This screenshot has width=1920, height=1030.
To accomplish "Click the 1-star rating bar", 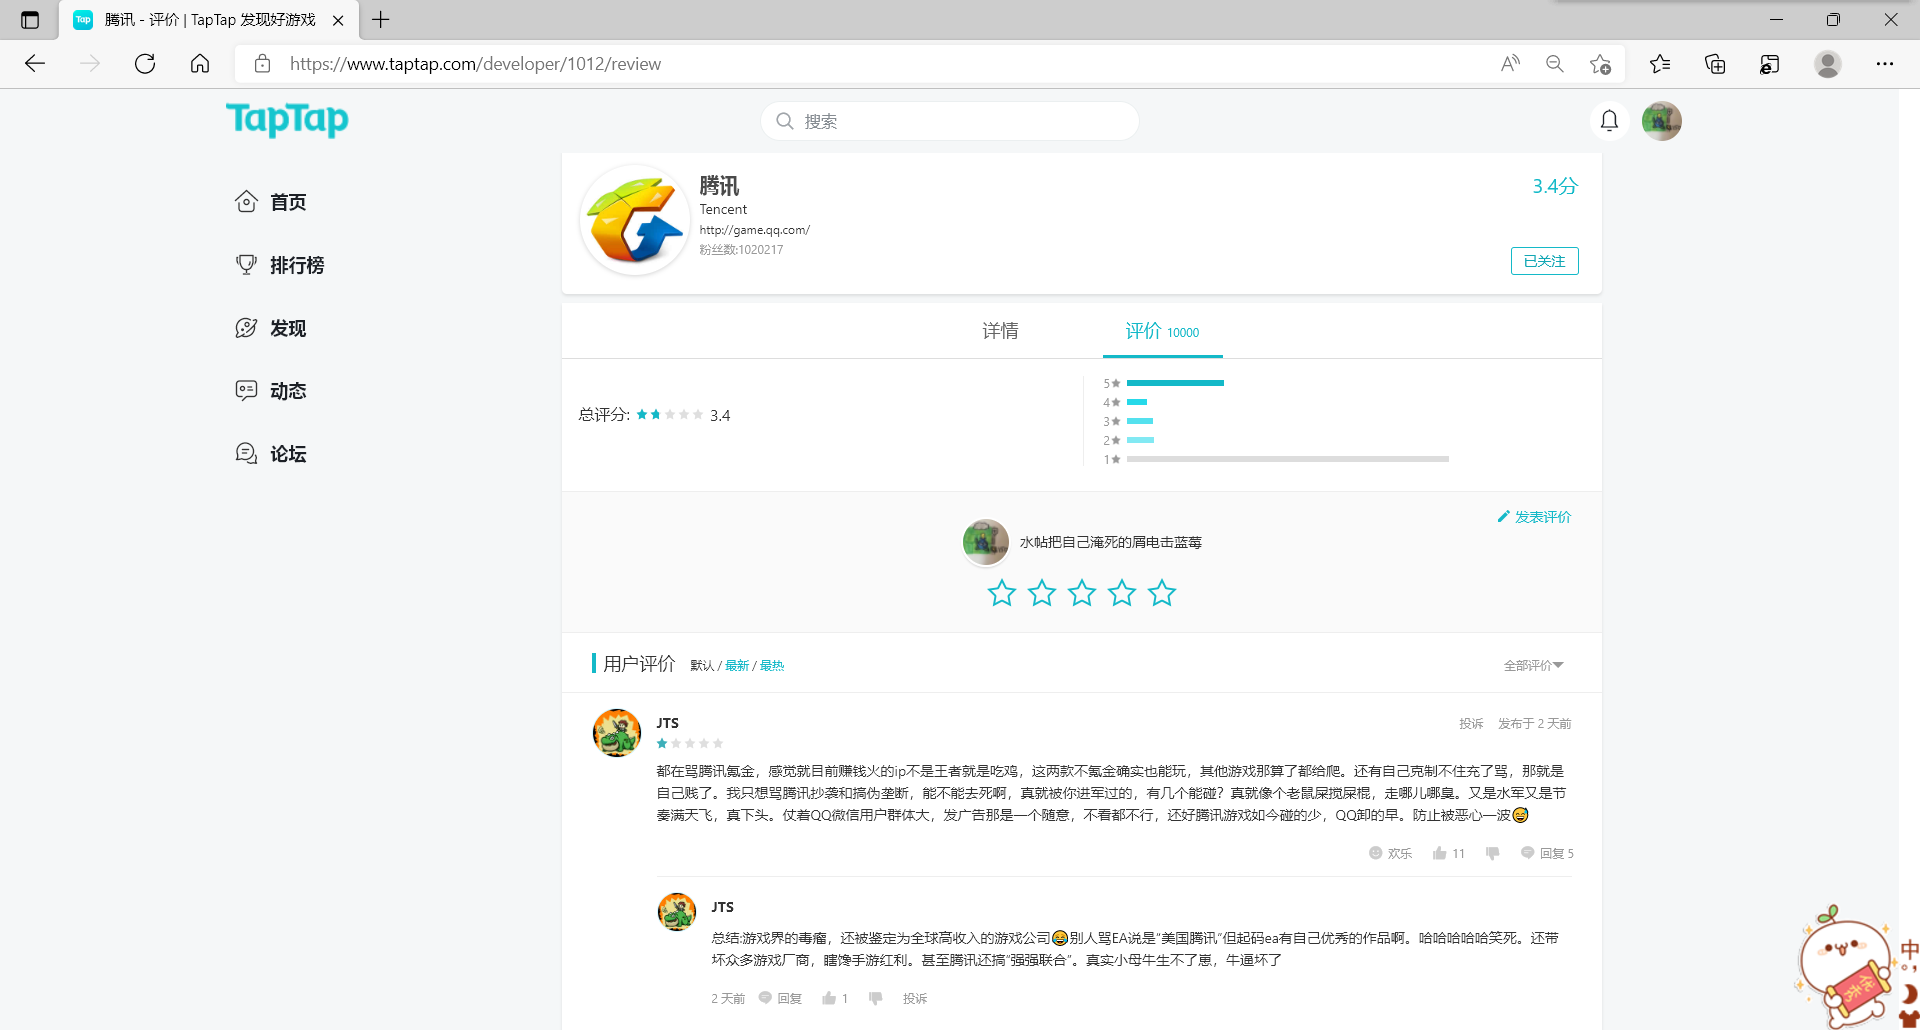I will tap(1287, 459).
